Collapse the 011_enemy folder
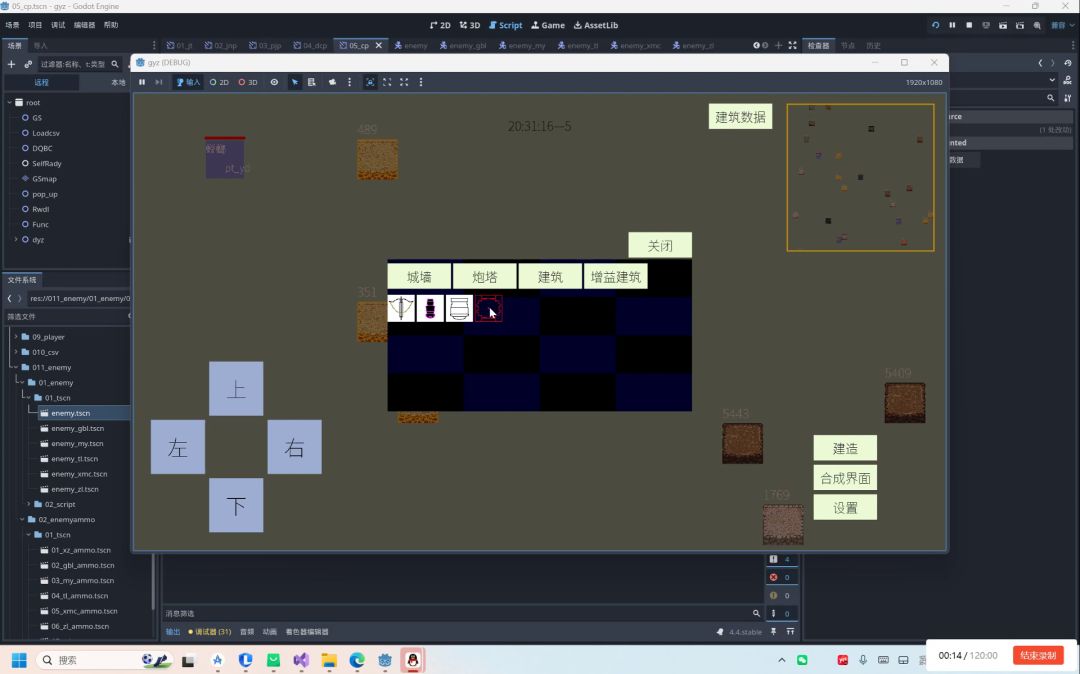 [x=15, y=367]
